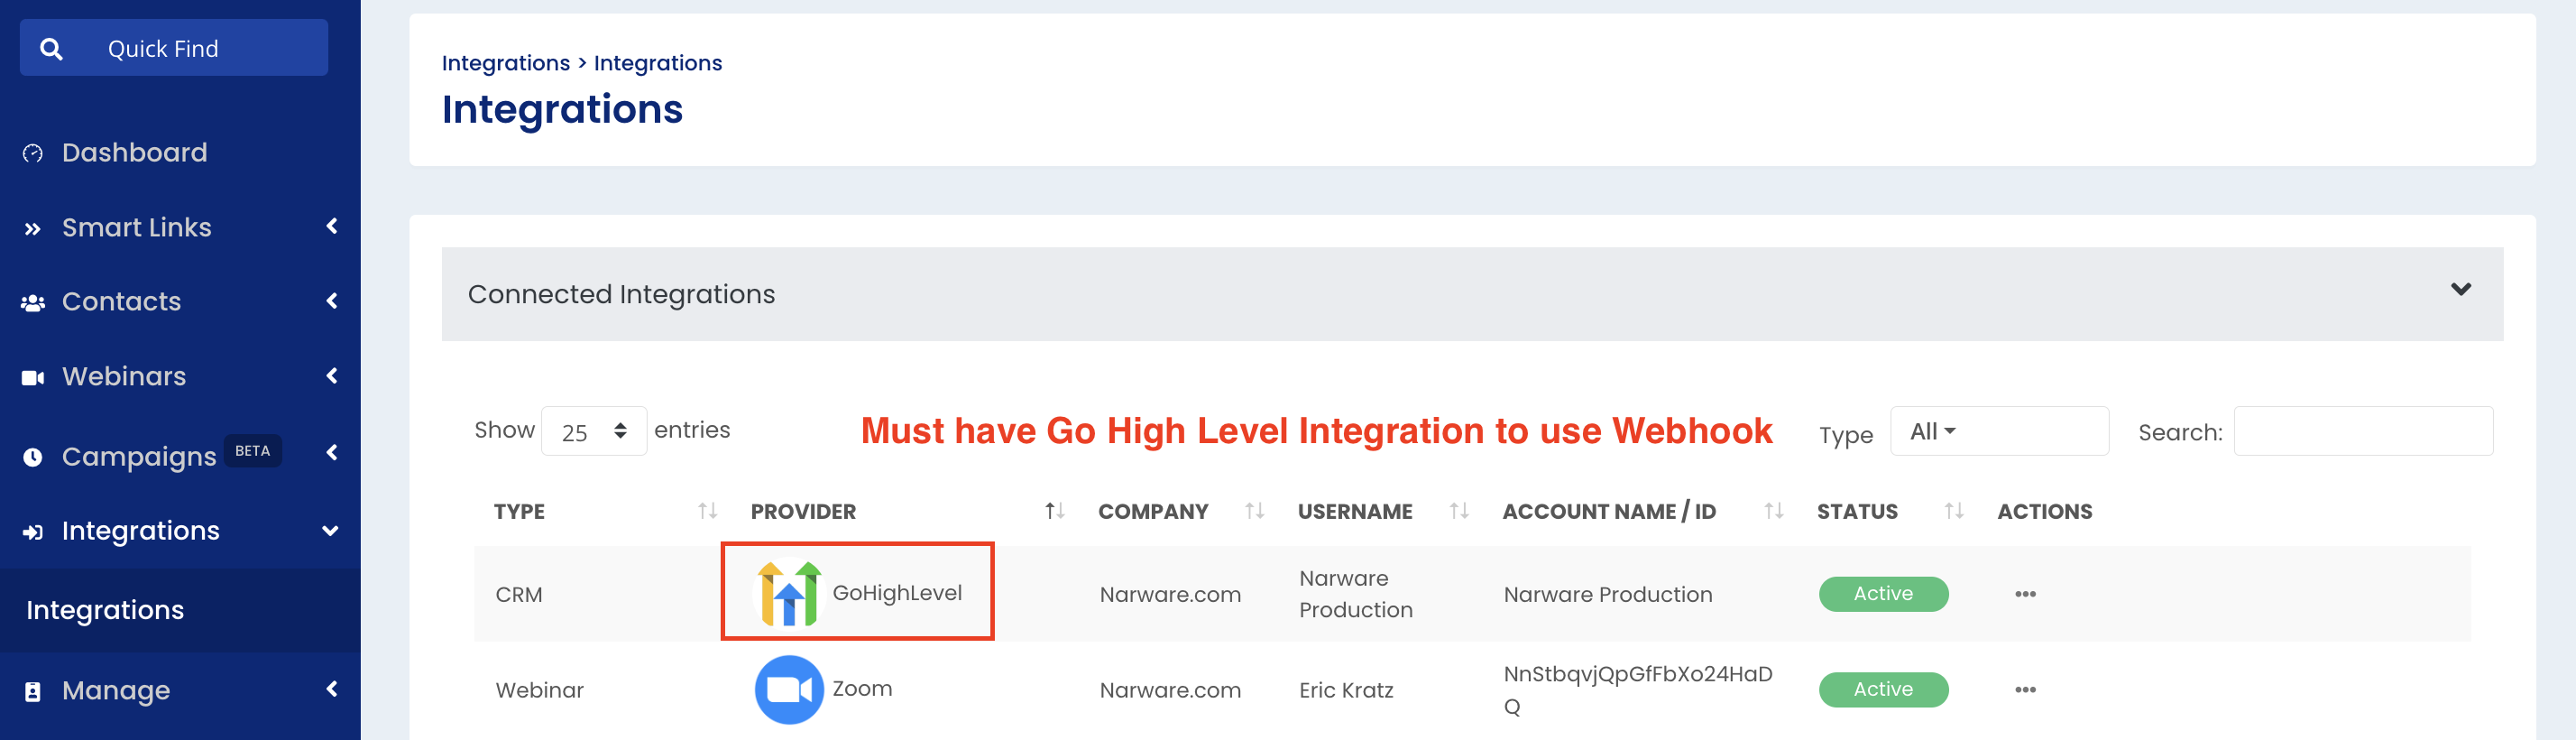The height and width of the screenshot is (740, 2576).
Task: Click the Quick Find magnifier icon
Action: click(x=51, y=48)
